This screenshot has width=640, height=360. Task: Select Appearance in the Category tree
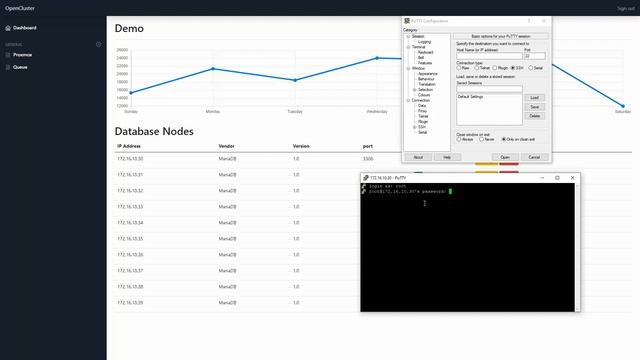tap(427, 74)
